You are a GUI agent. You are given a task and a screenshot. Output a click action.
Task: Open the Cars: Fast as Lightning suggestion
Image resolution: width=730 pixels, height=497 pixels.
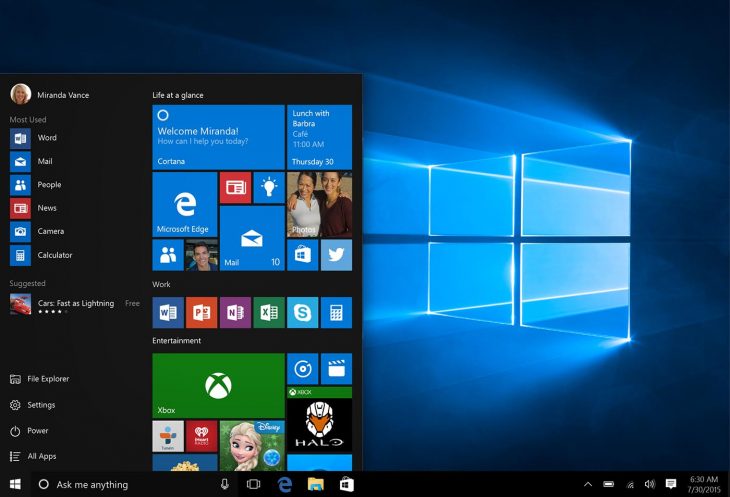pos(74,305)
